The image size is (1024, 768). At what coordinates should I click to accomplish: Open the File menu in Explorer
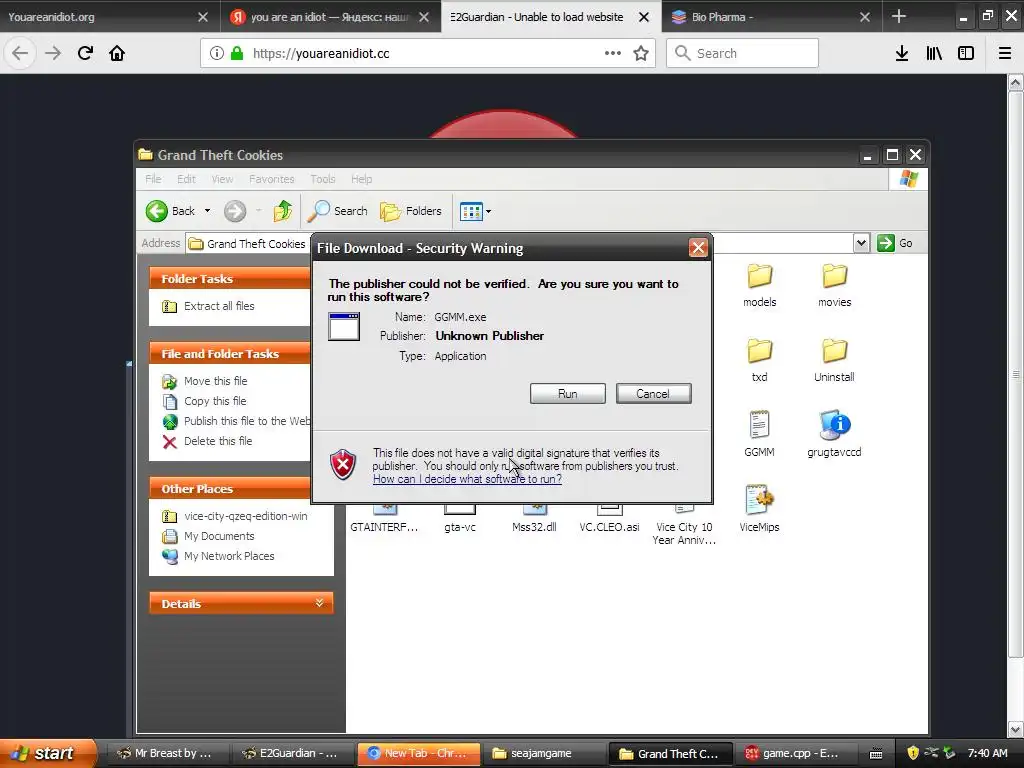coord(153,179)
